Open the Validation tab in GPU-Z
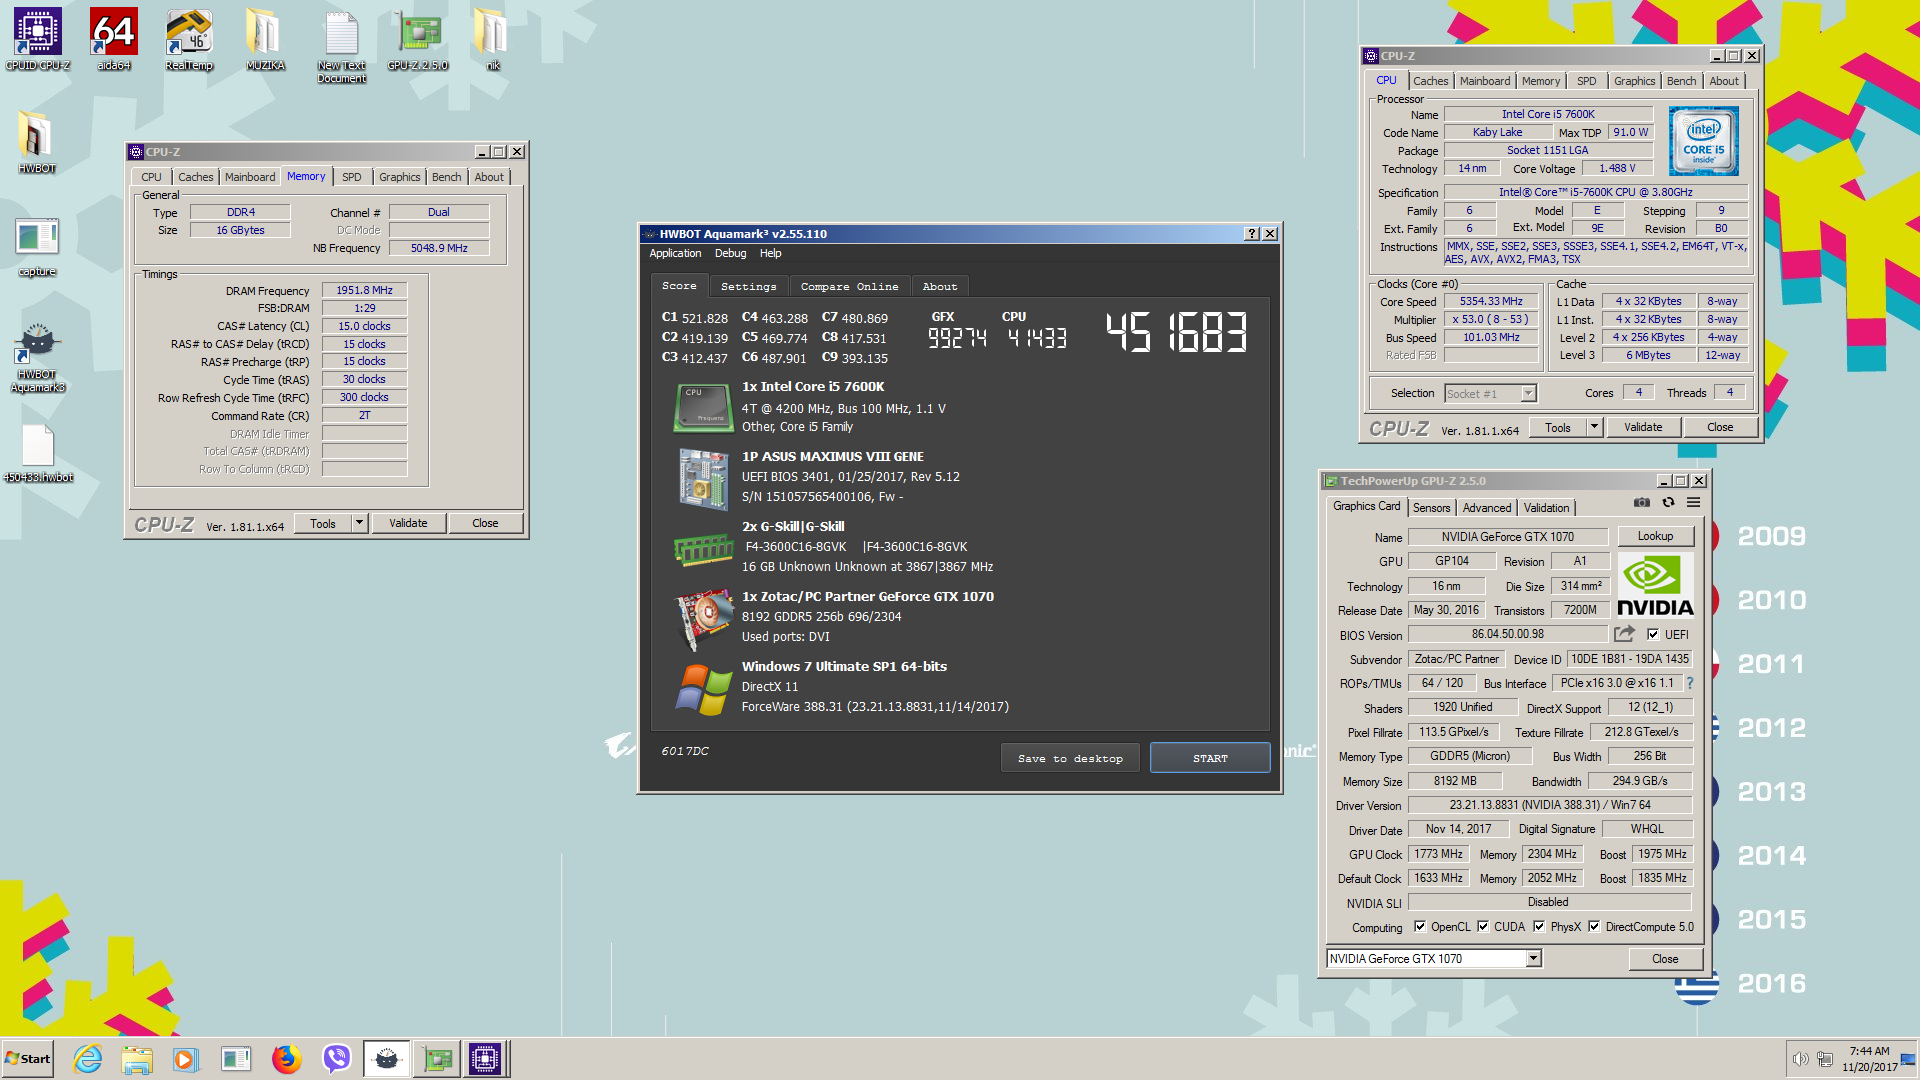The height and width of the screenshot is (1080, 1920). [1546, 508]
